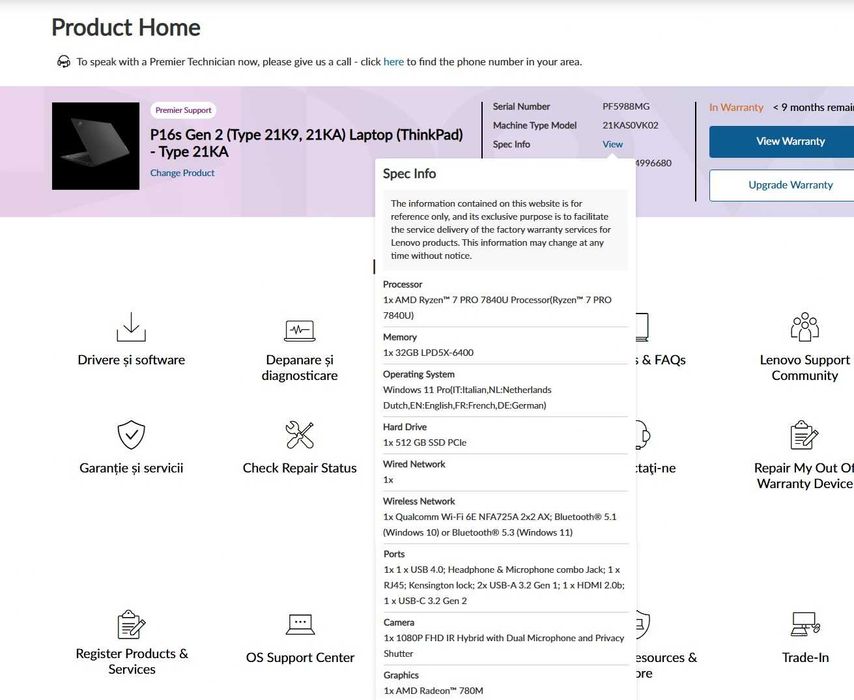Open the ThinkPad product thumbnail image
The width and height of the screenshot is (854, 700).
95,146
